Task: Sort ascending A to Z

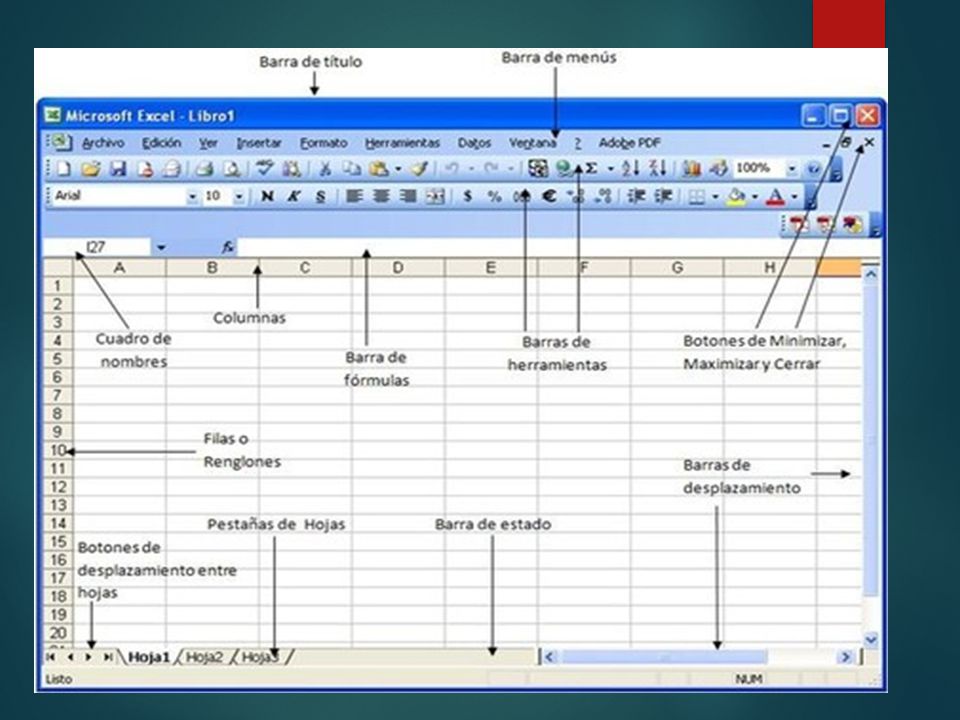Action: [x=630, y=168]
